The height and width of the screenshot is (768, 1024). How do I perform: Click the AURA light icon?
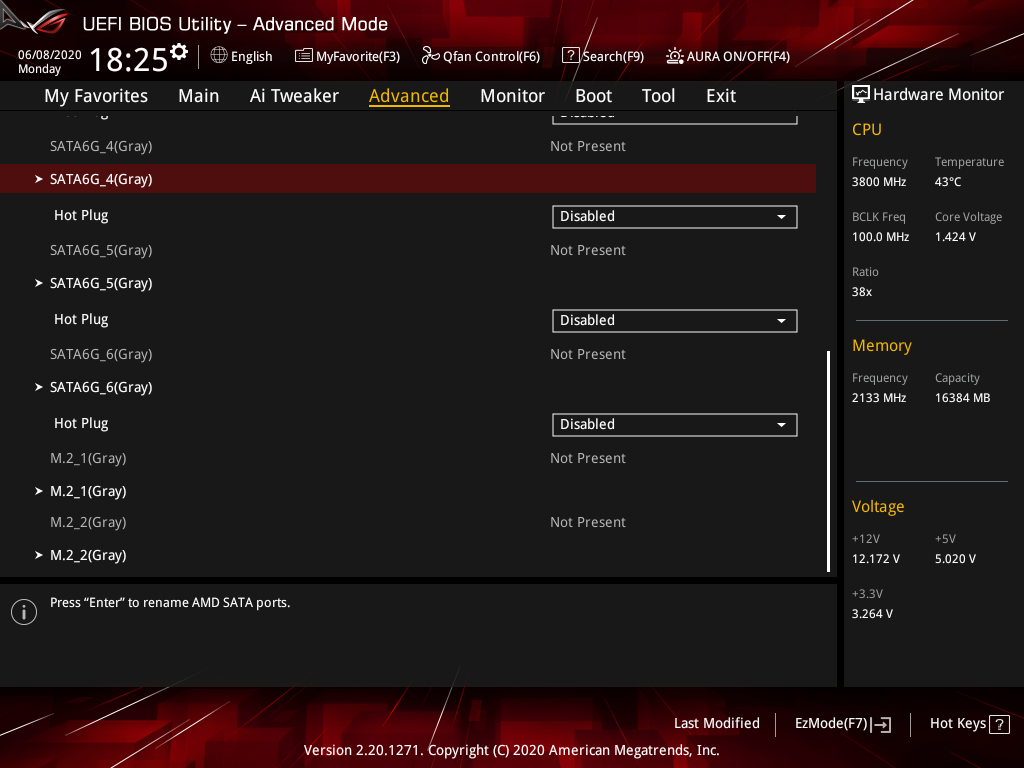pyautogui.click(x=675, y=56)
